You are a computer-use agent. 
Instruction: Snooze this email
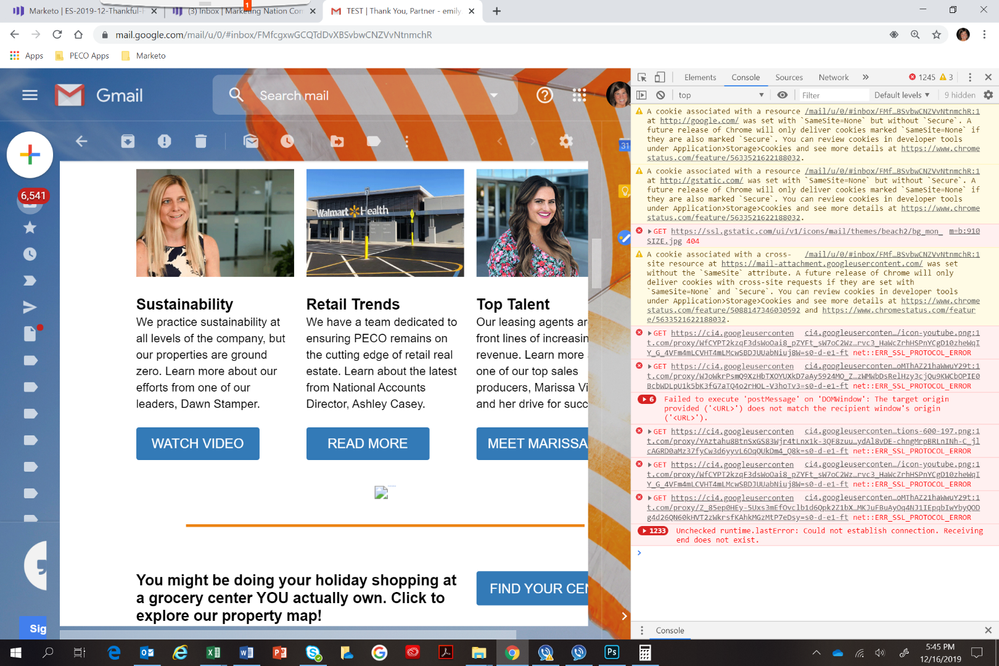point(287,141)
